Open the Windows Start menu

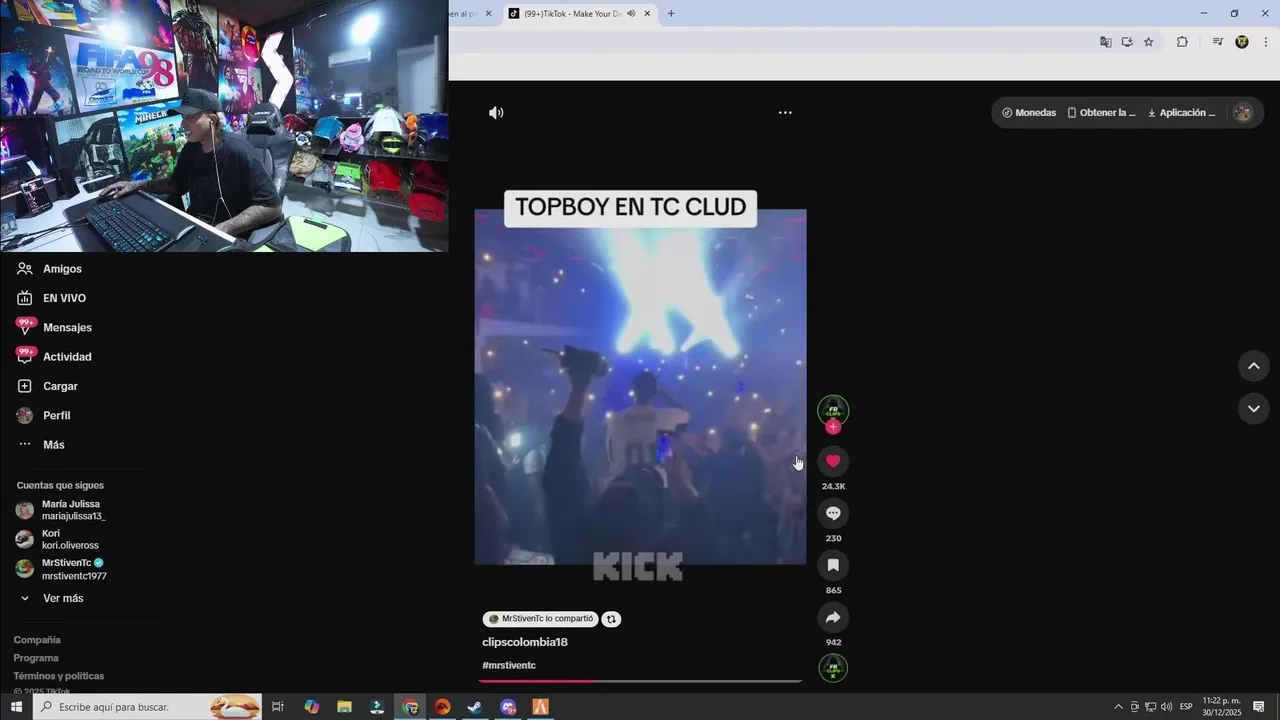point(16,707)
